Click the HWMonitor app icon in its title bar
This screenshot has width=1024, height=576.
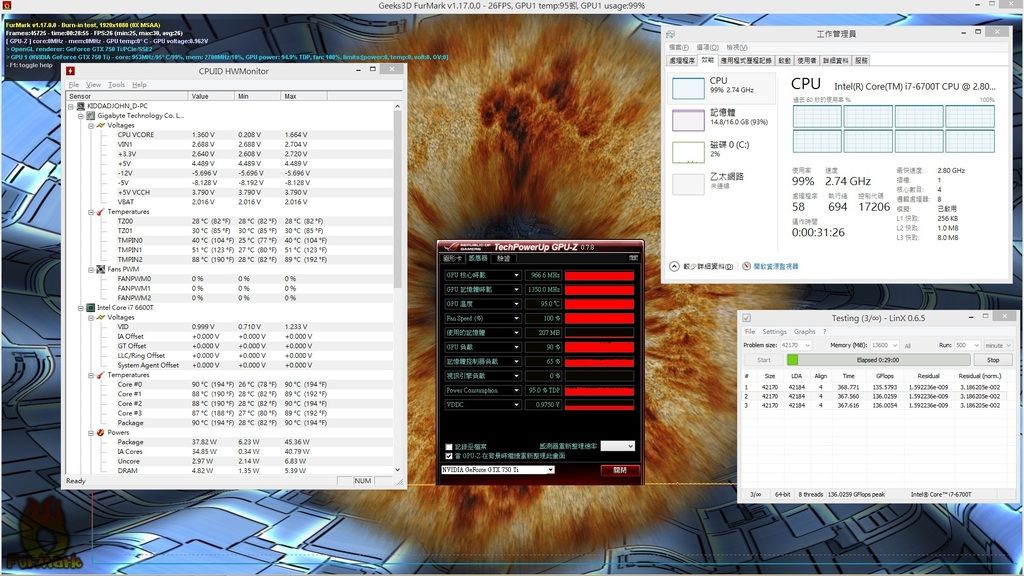tap(71, 71)
